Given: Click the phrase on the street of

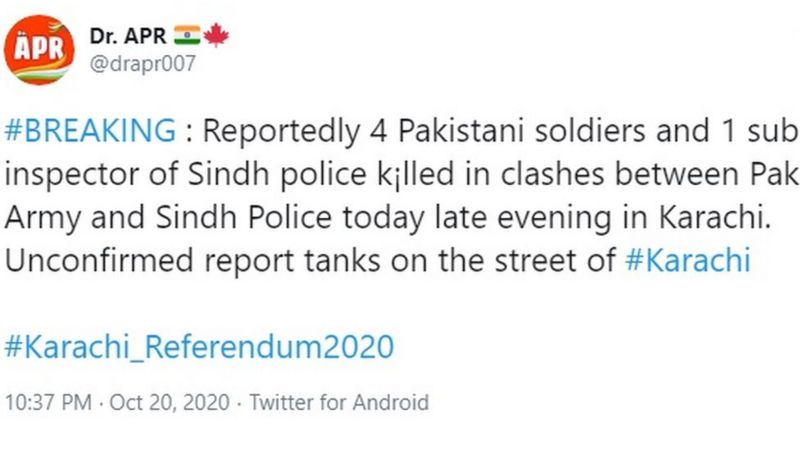Looking at the screenshot, I should [x=504, y=260].
